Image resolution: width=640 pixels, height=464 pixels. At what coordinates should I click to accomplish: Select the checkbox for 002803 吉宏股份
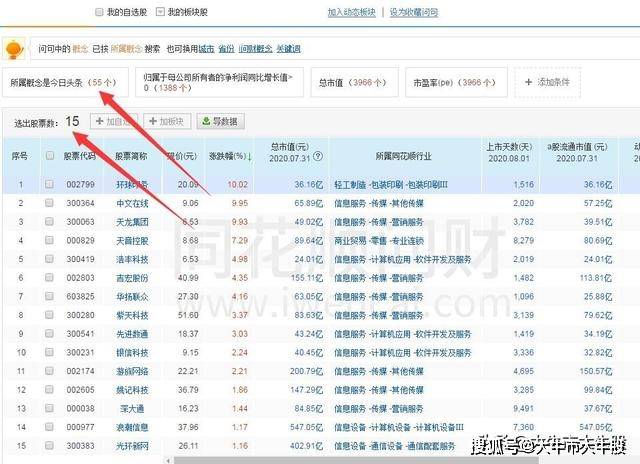[x=49, y=278]
